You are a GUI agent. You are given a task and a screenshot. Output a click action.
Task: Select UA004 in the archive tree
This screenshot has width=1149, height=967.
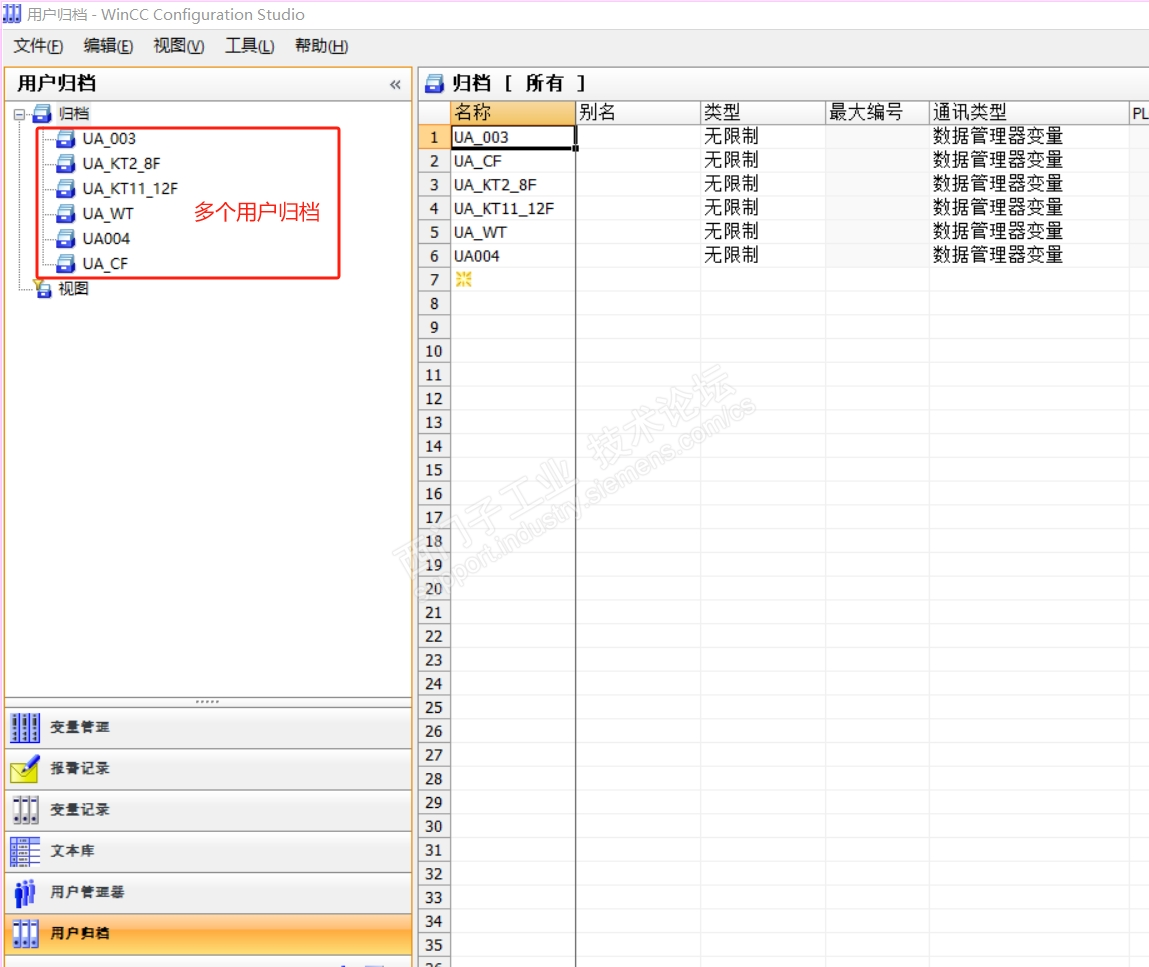coord(106,238)
